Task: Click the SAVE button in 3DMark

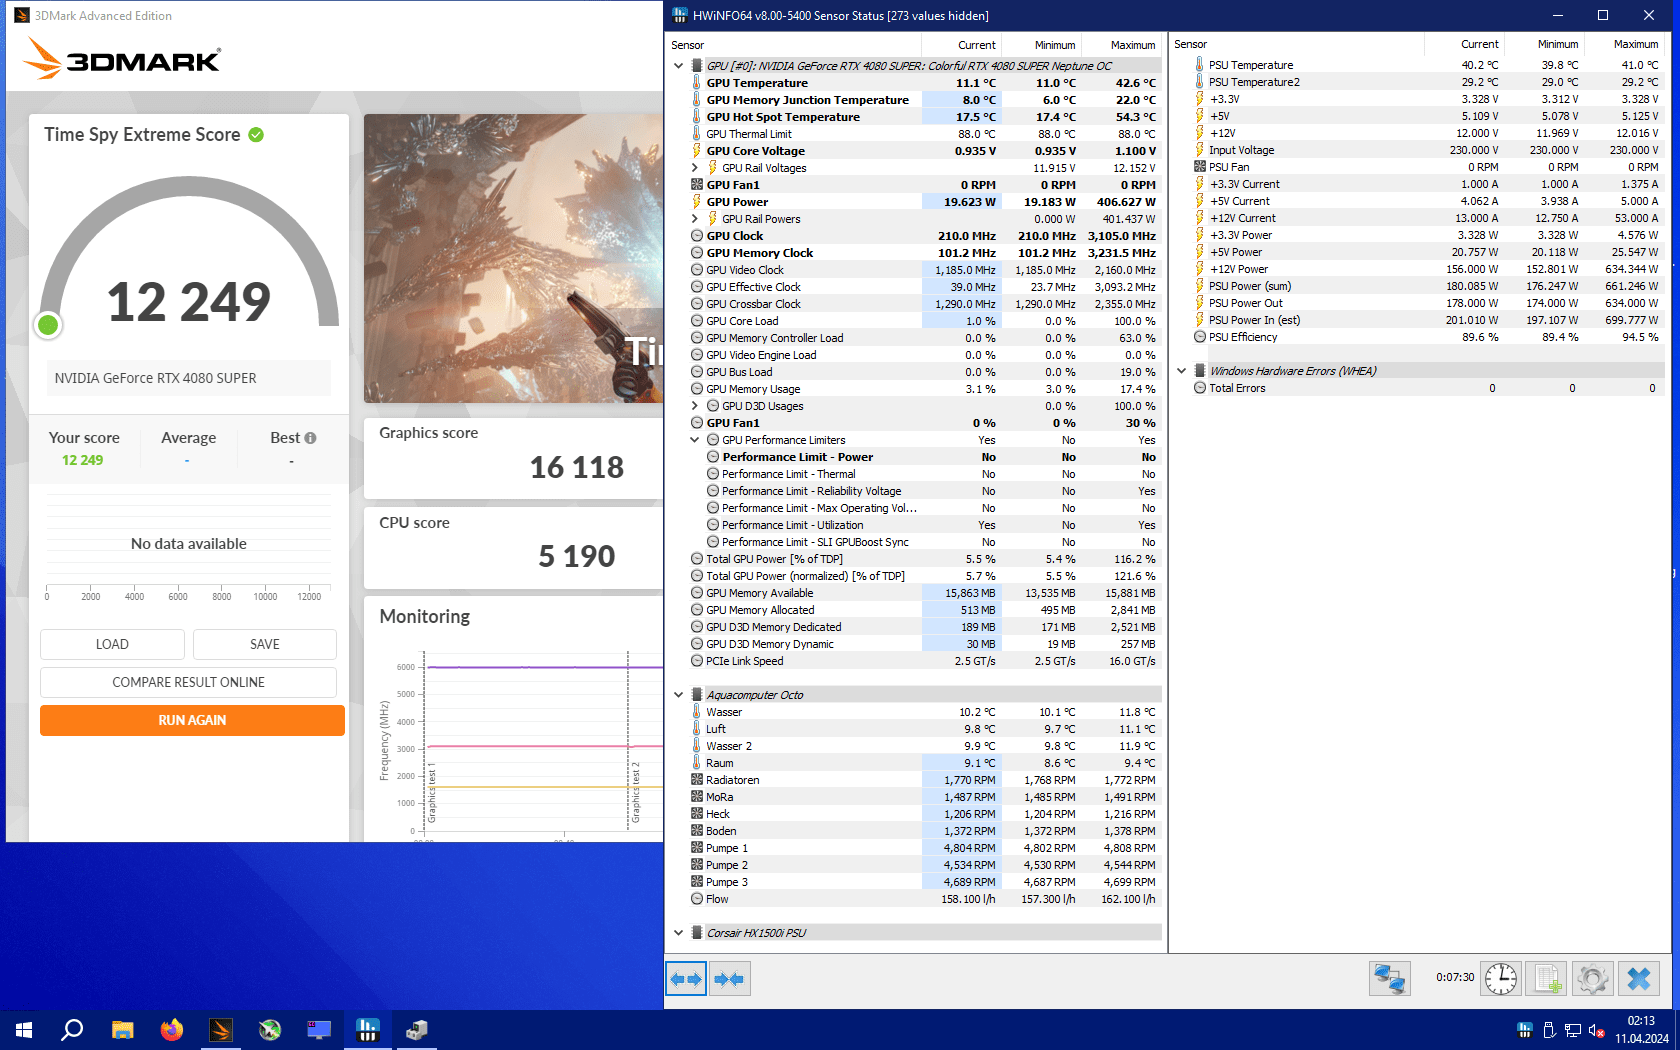Action: click(265, 644)
